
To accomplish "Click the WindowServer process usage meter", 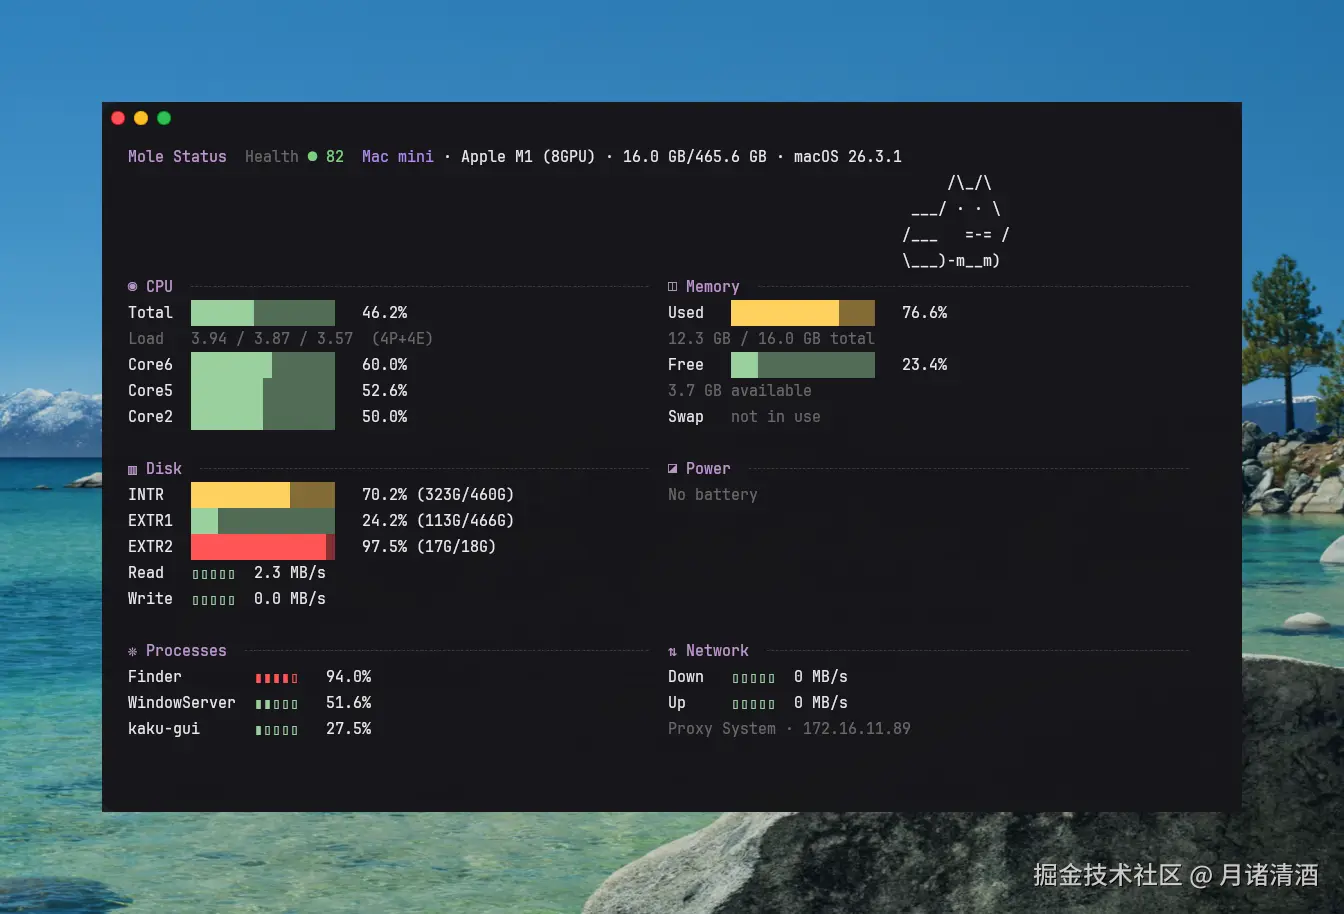I will coord(277,704).
